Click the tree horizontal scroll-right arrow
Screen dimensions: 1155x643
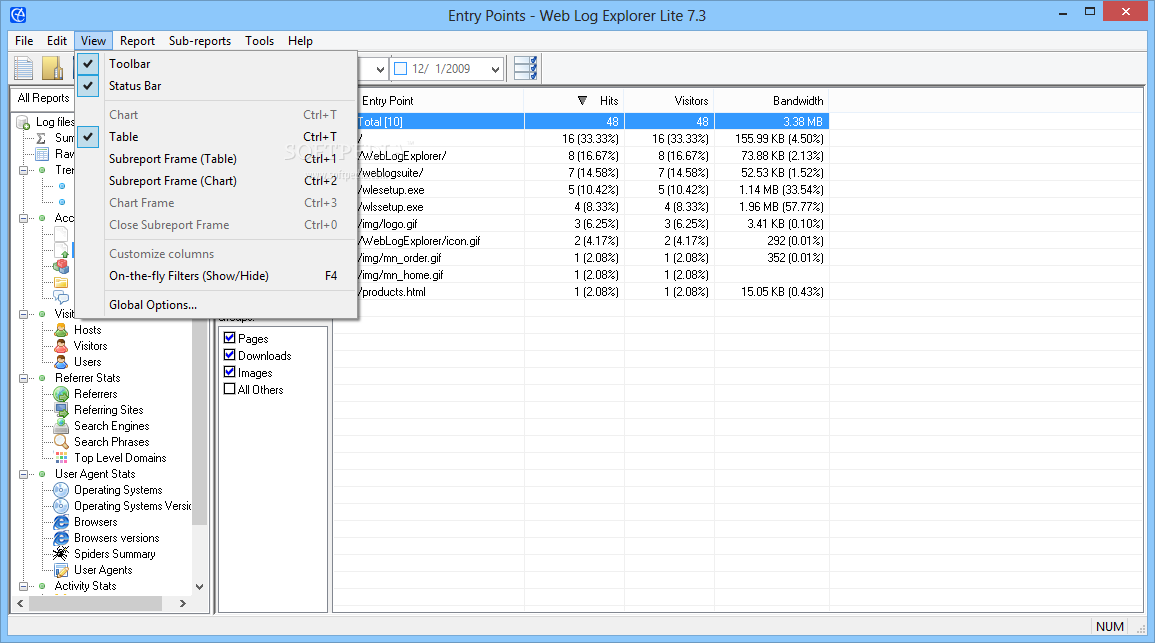pyautogui.click(x=183, y=603)
